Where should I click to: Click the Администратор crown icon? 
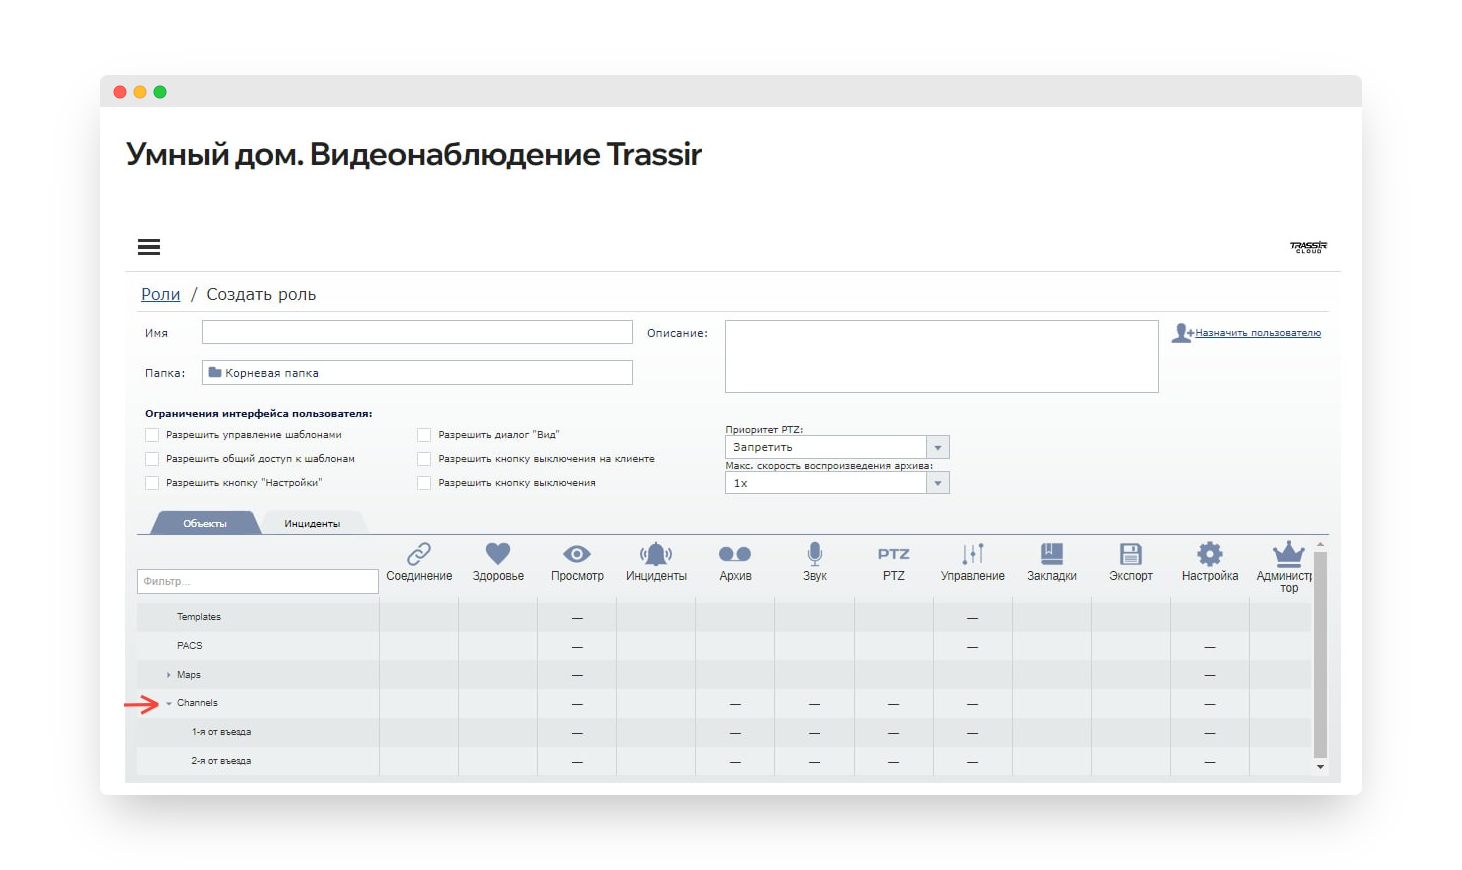1288,554
